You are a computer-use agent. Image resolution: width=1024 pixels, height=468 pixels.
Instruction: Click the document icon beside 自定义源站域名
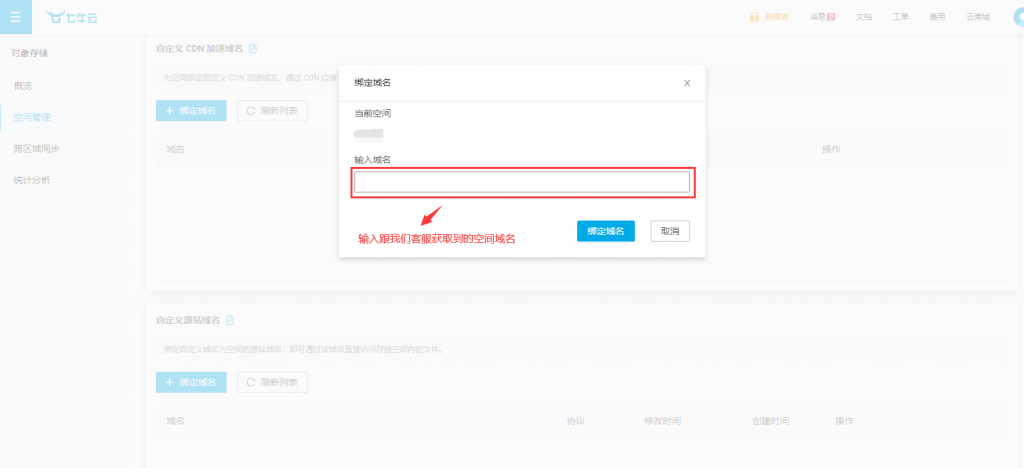coord(230,320)
